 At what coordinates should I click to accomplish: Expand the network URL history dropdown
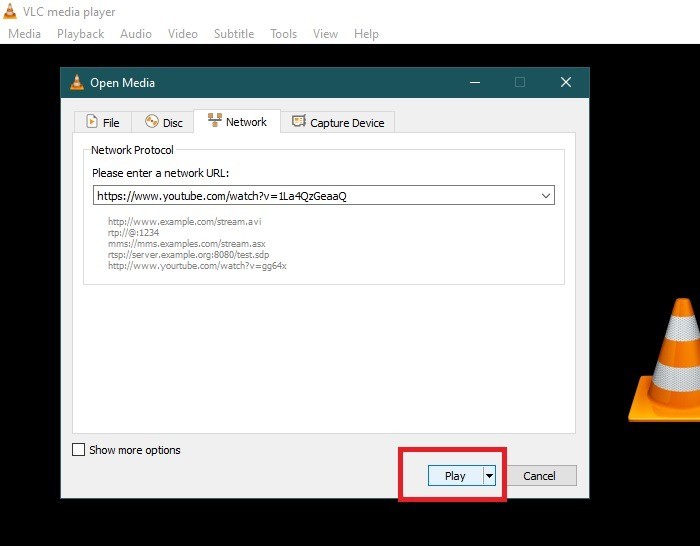click(546, 196)
